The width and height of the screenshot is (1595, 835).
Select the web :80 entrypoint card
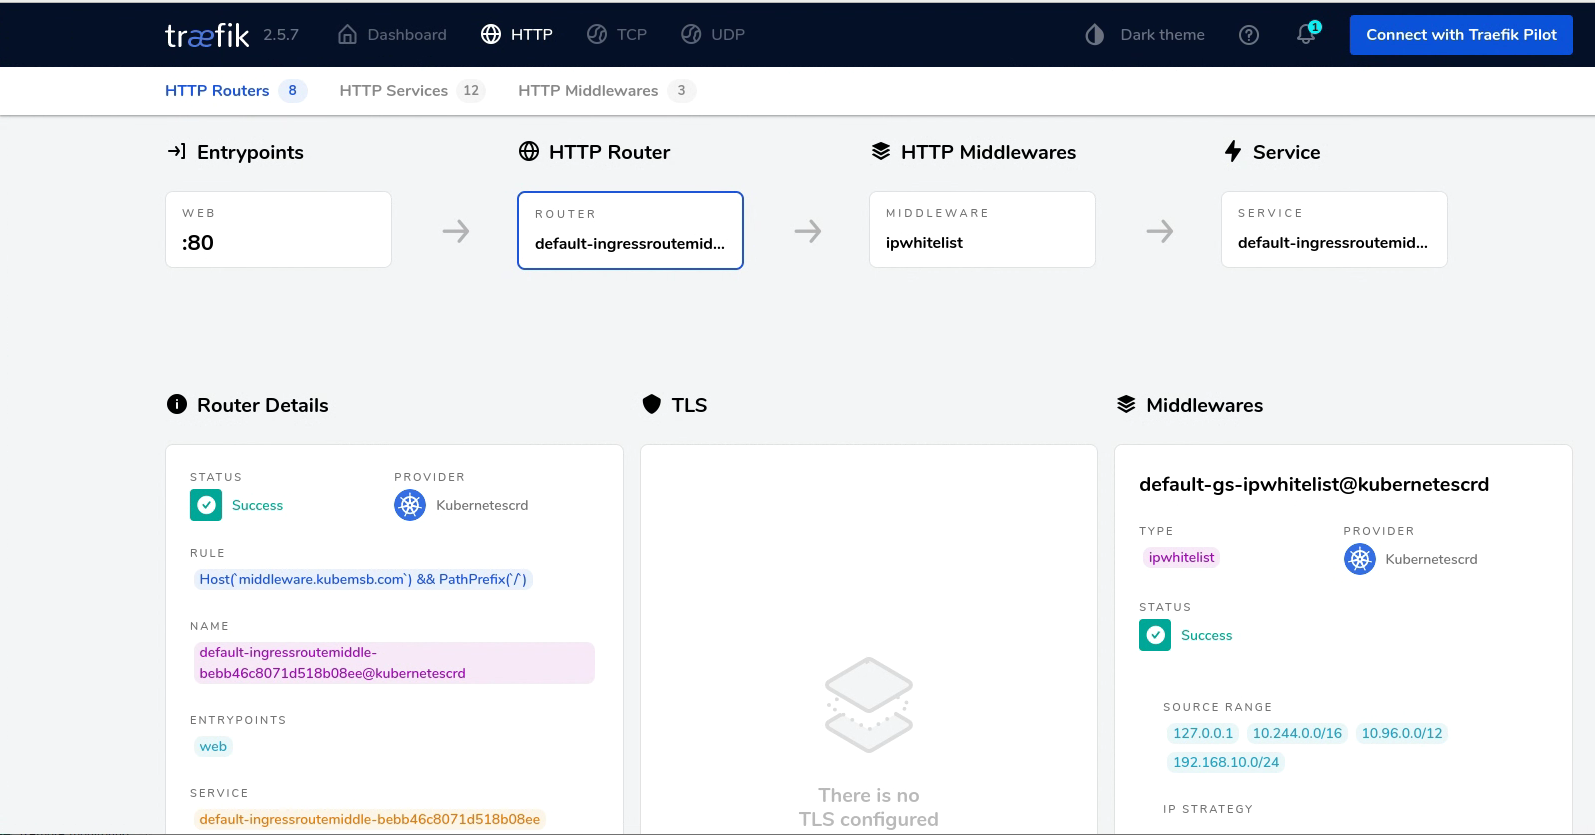click(278, 230)
